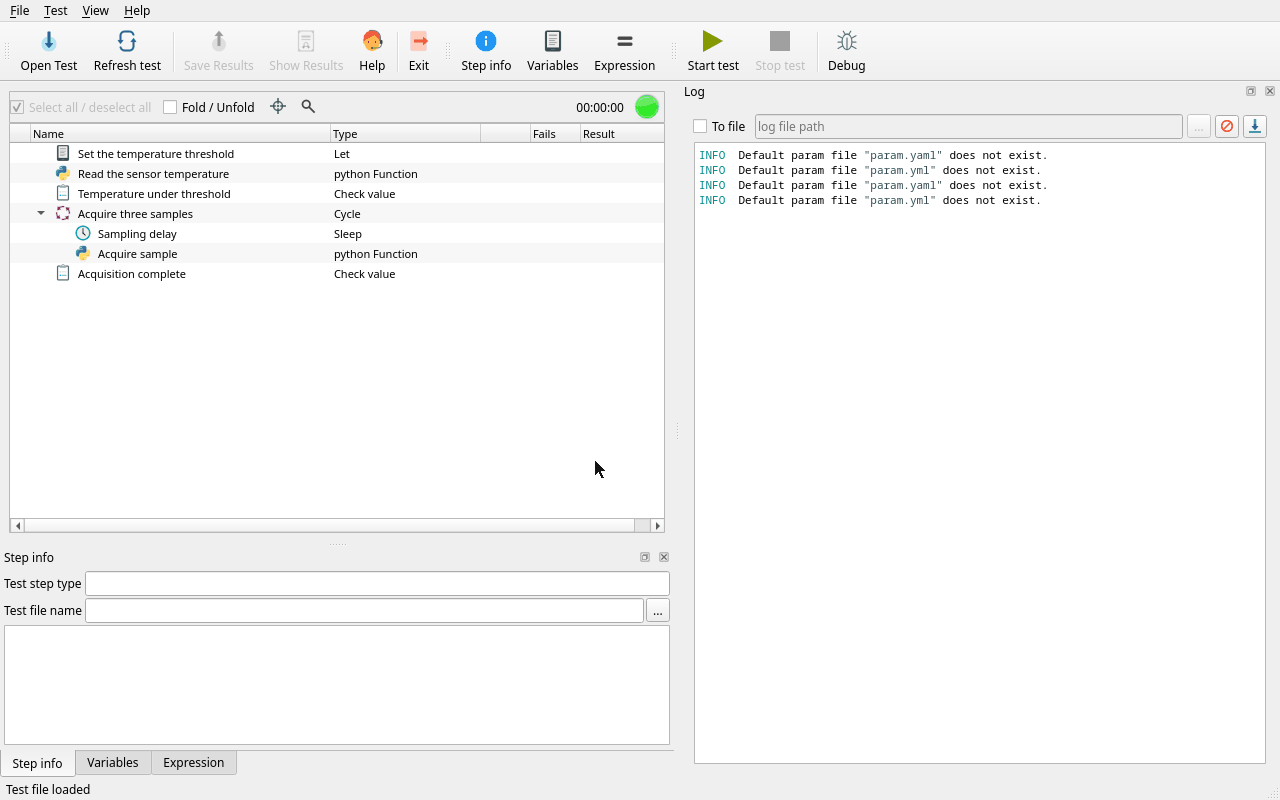Image resolution: width=1280 pixels, height=800 pixels.
Task: Click the Sleep type cell
Action: click(348, 233)
